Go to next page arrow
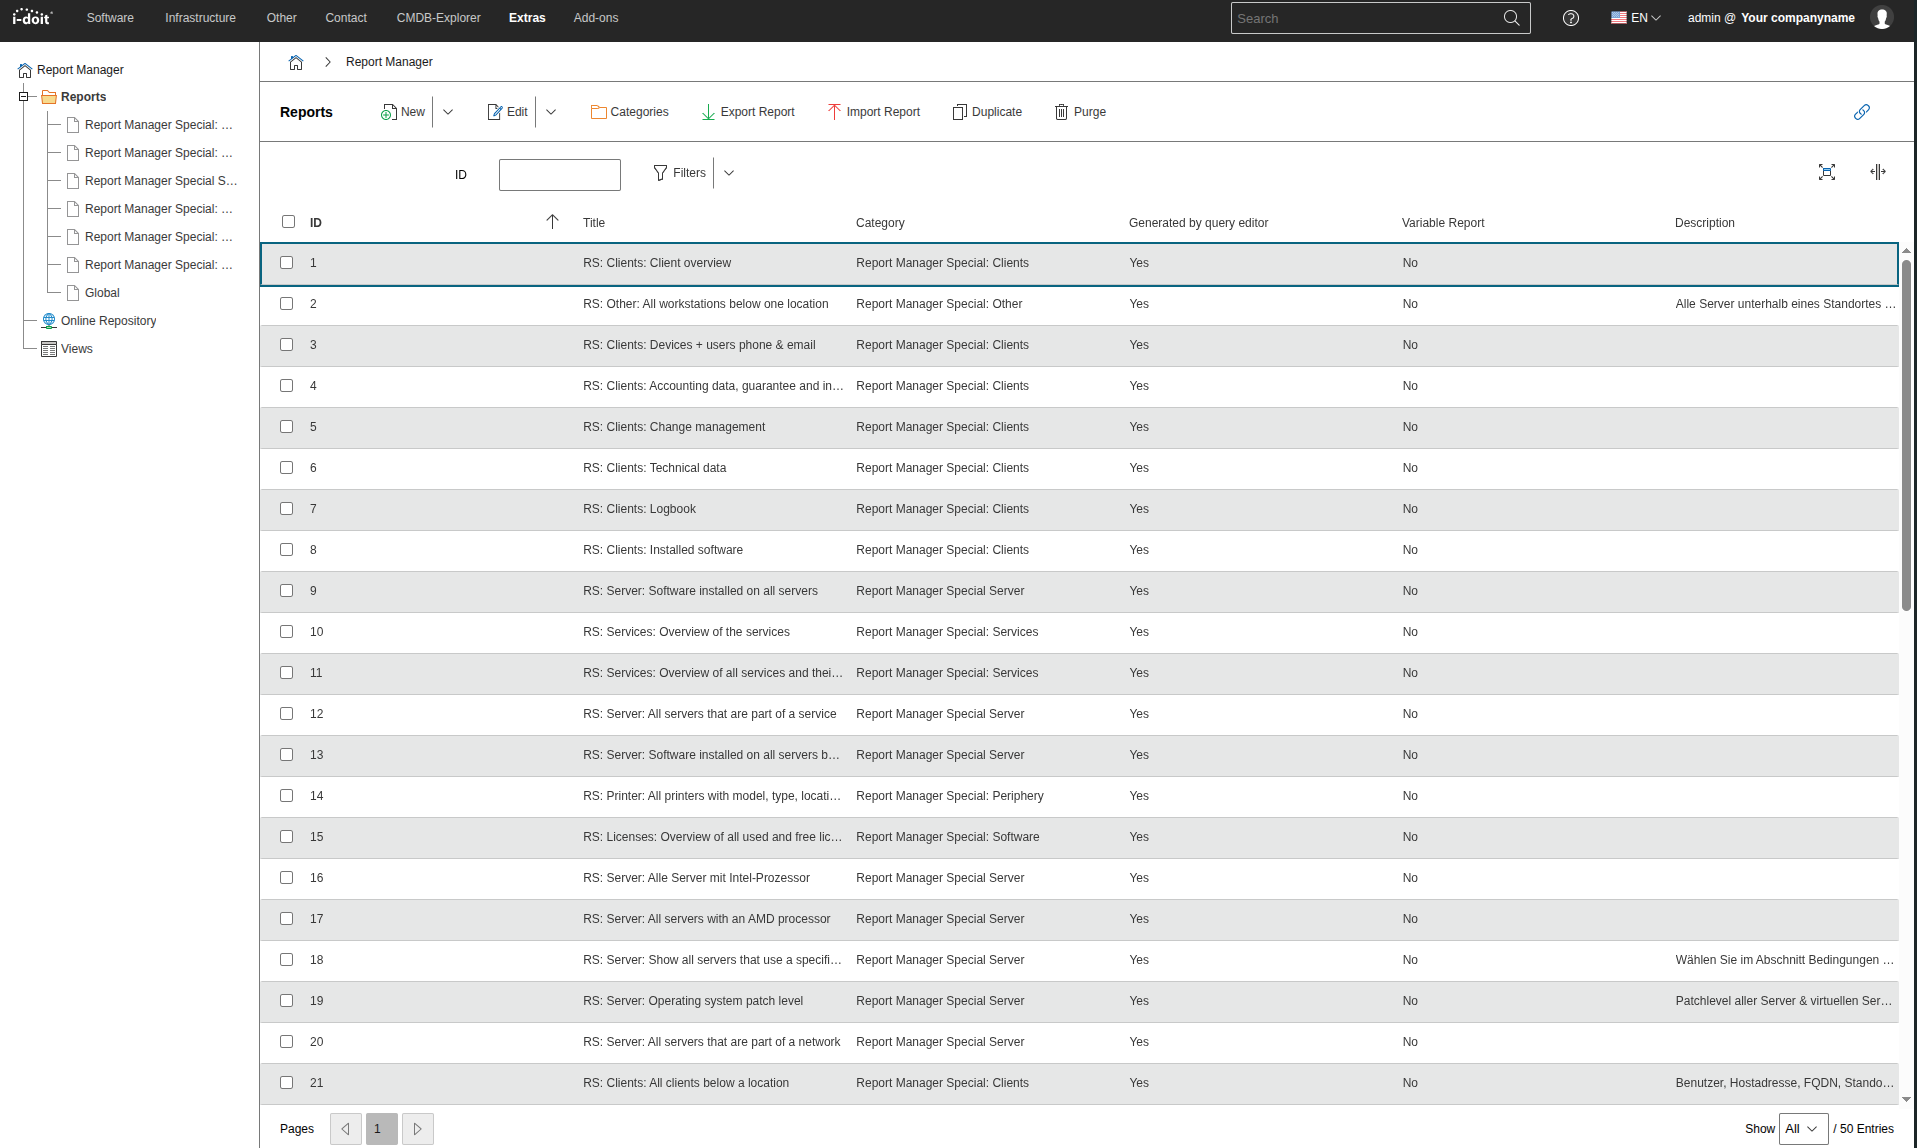This screenshot has width=1917, height=1148. tap(418, 1129)
